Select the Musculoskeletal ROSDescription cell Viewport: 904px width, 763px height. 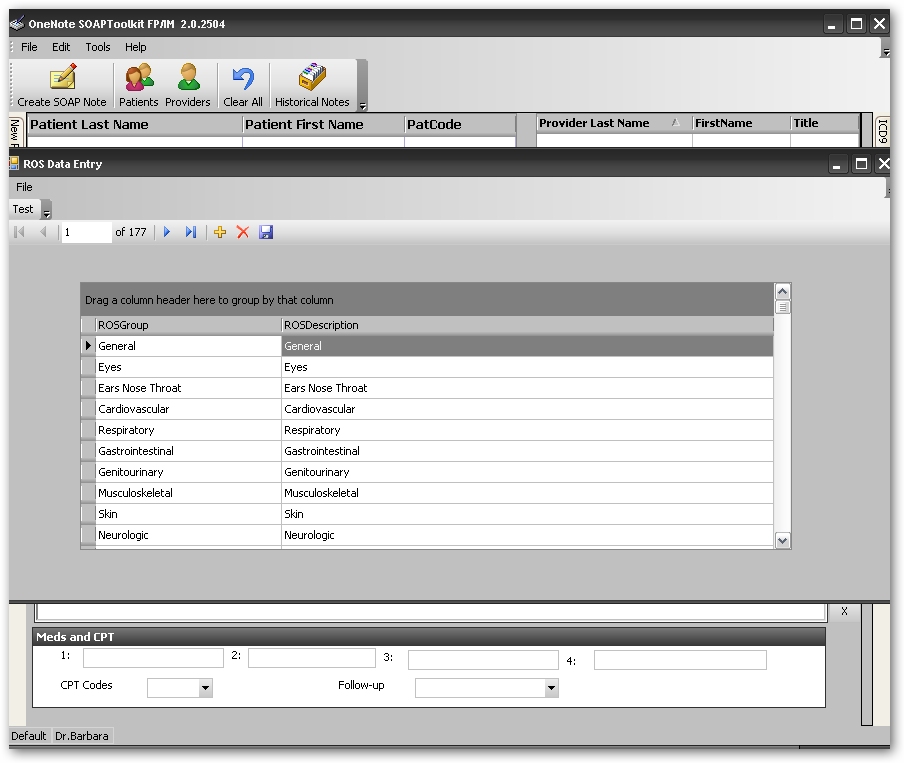[527, 493]
